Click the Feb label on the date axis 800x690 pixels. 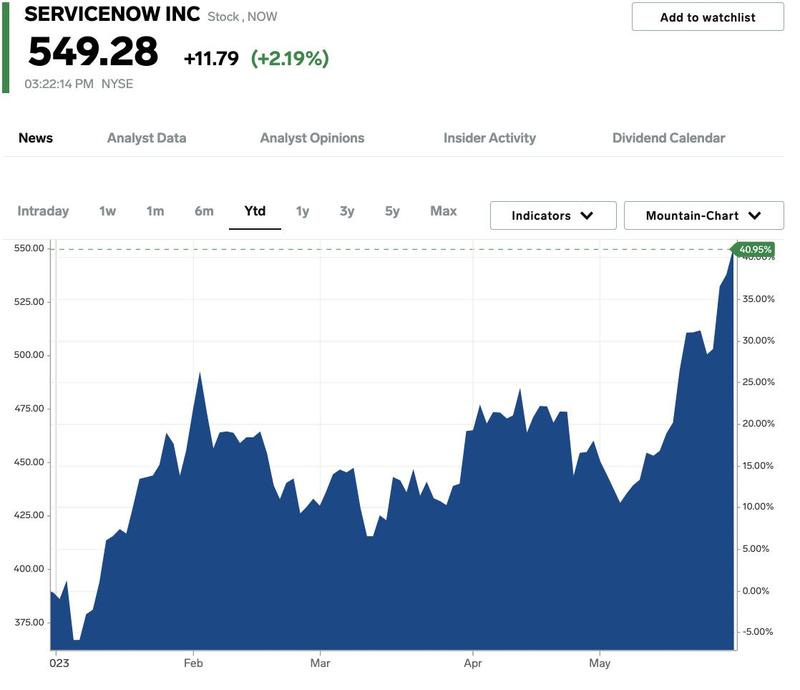[x=193, y=663]
